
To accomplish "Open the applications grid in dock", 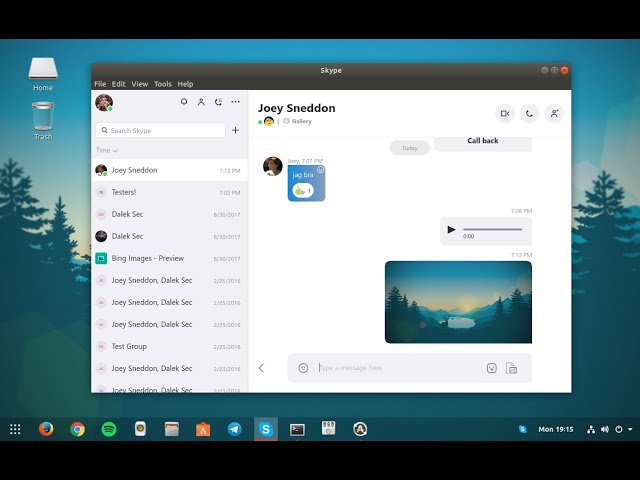I will click(x=15, y=429).
